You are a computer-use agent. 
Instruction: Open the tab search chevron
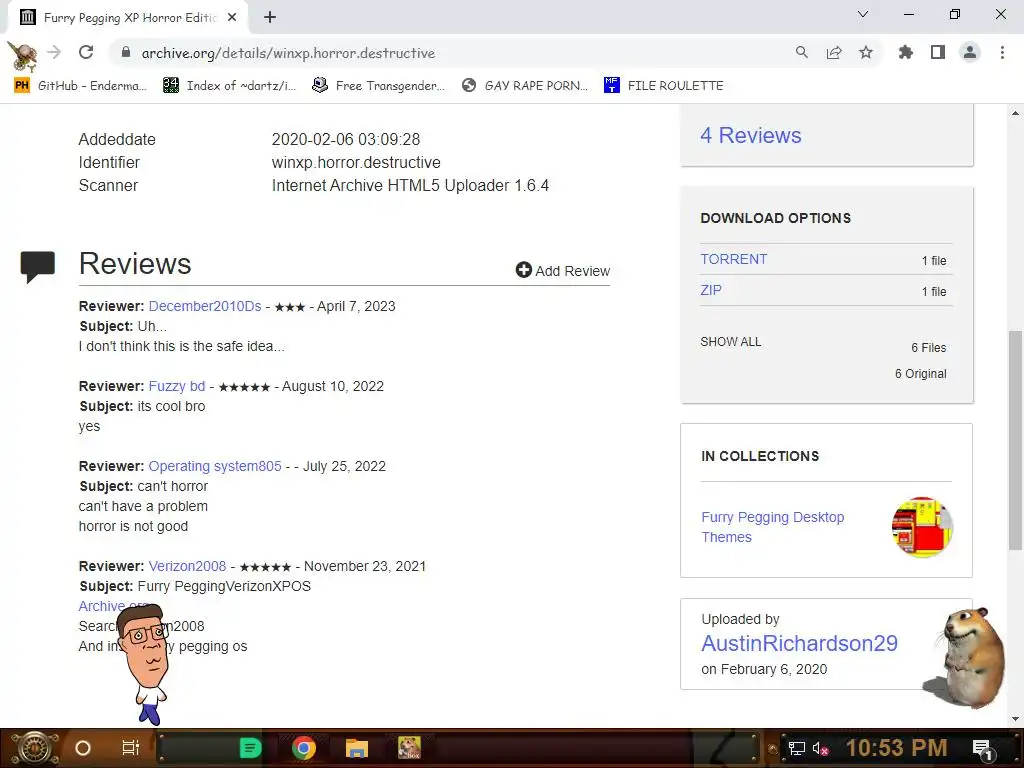[x=863, y=14]
